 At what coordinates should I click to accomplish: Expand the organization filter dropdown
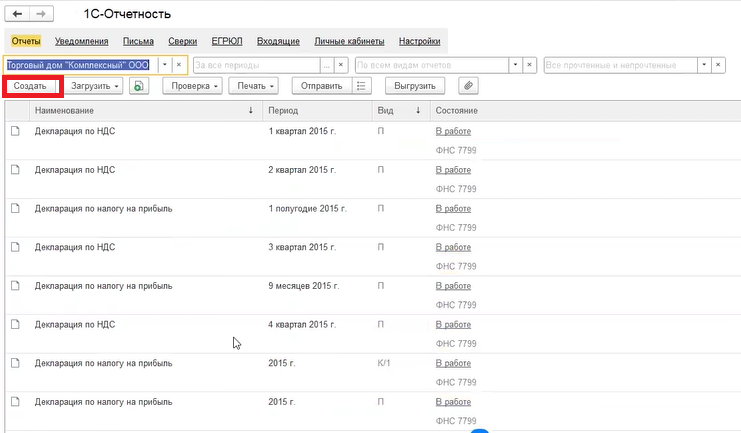(x=164, y=64)
